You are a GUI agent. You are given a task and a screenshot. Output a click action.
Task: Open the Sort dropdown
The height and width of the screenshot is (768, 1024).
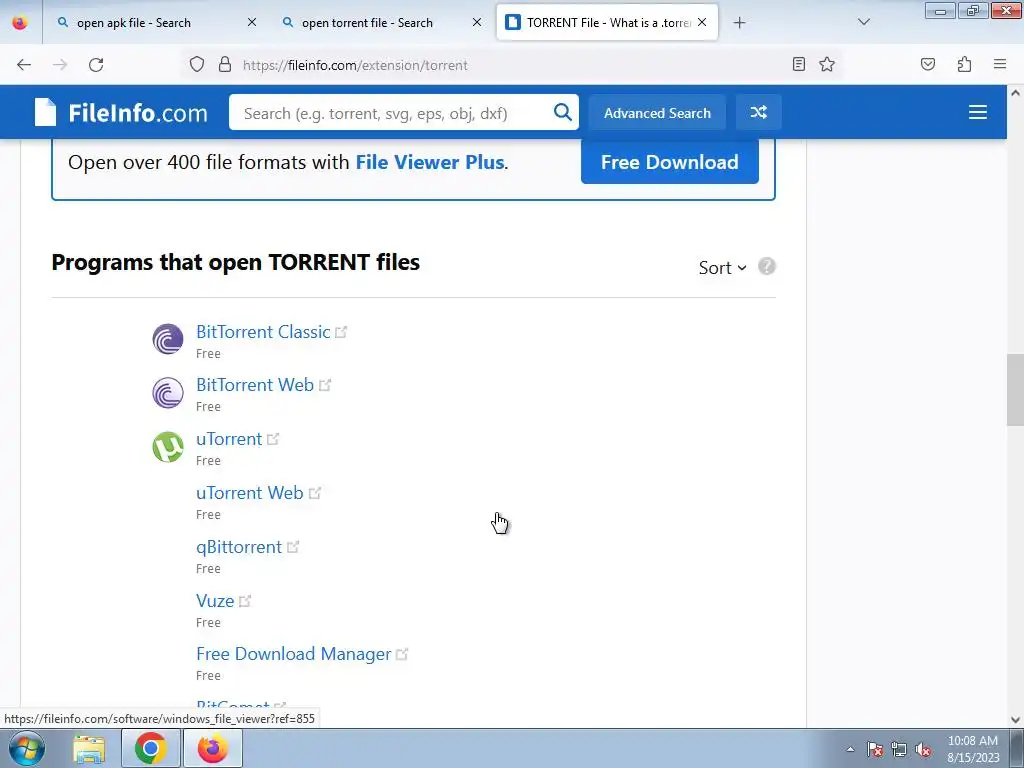(x=722, y=268)
